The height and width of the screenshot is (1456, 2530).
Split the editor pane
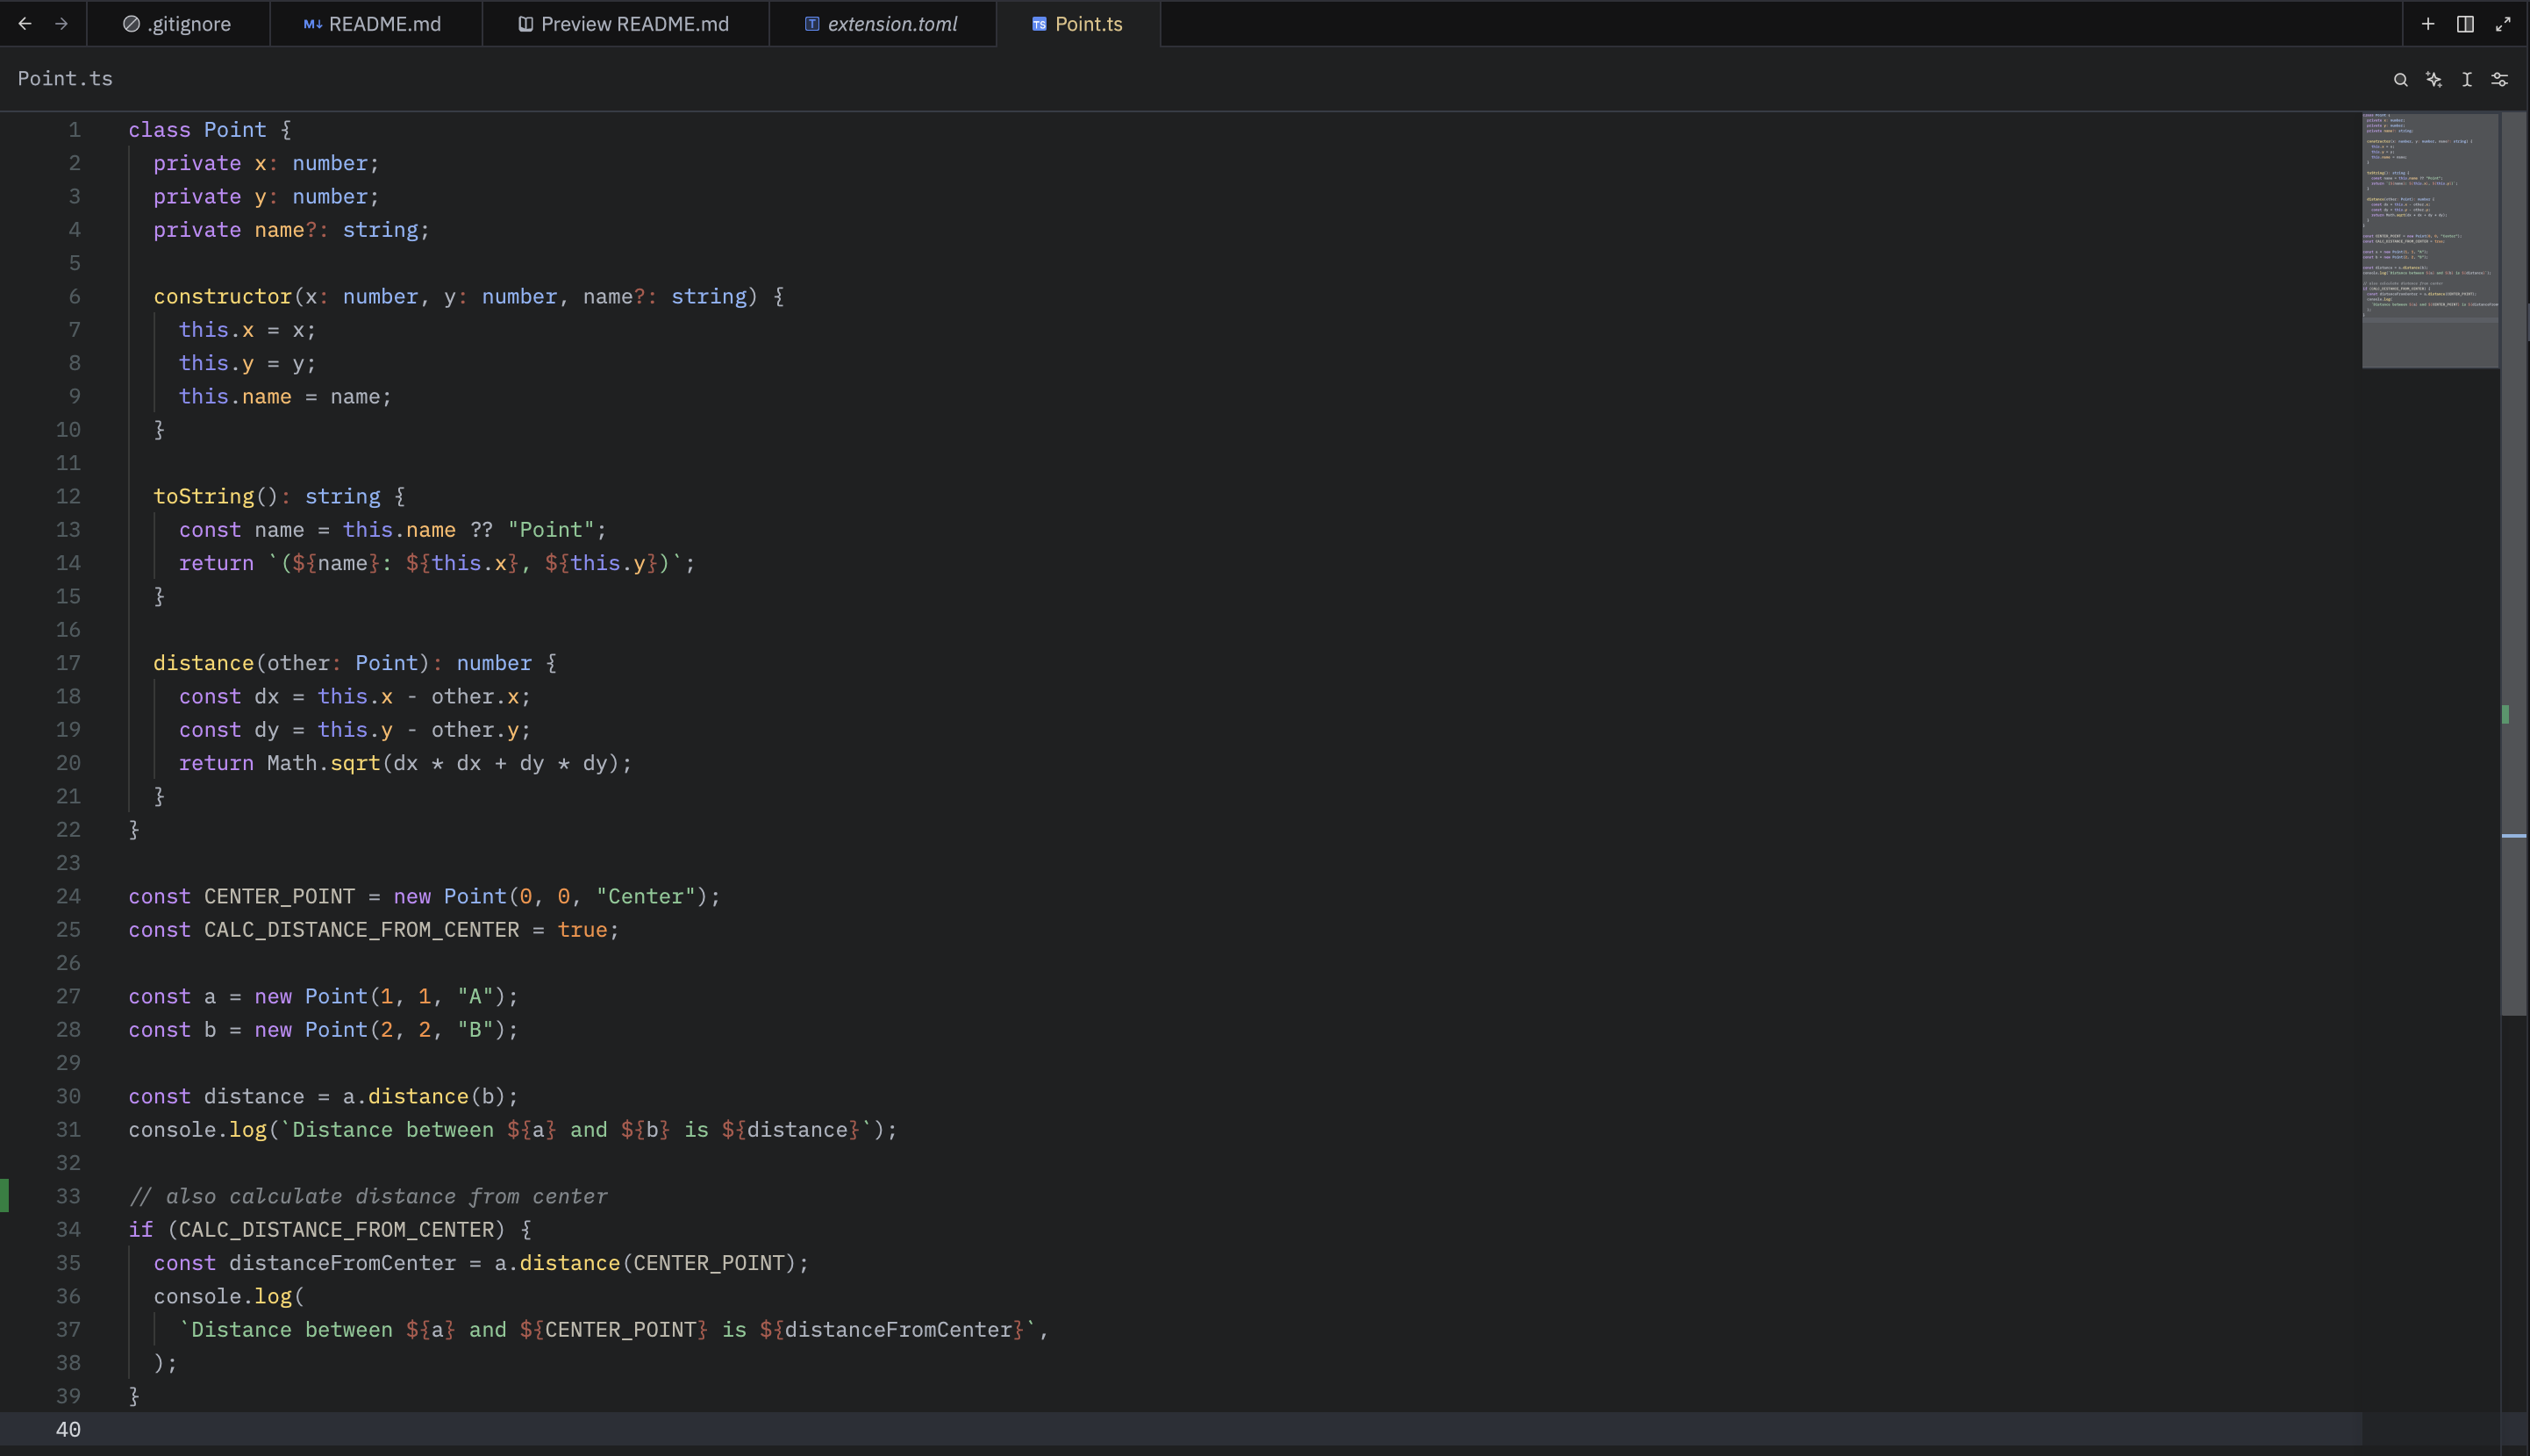(x=2465, y=24)
